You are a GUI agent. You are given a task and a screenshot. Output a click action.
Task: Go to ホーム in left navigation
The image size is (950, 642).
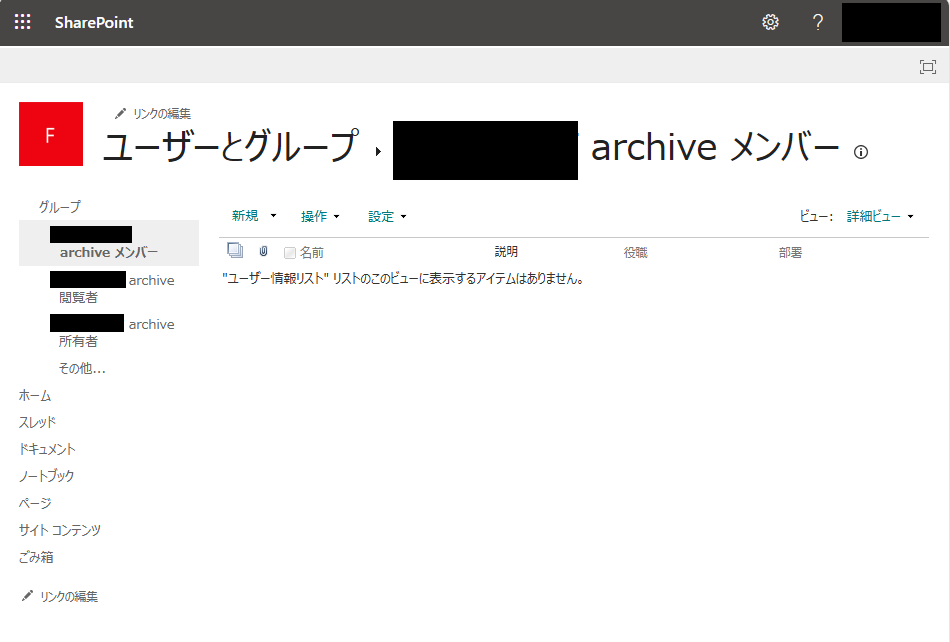click(35, 395)
